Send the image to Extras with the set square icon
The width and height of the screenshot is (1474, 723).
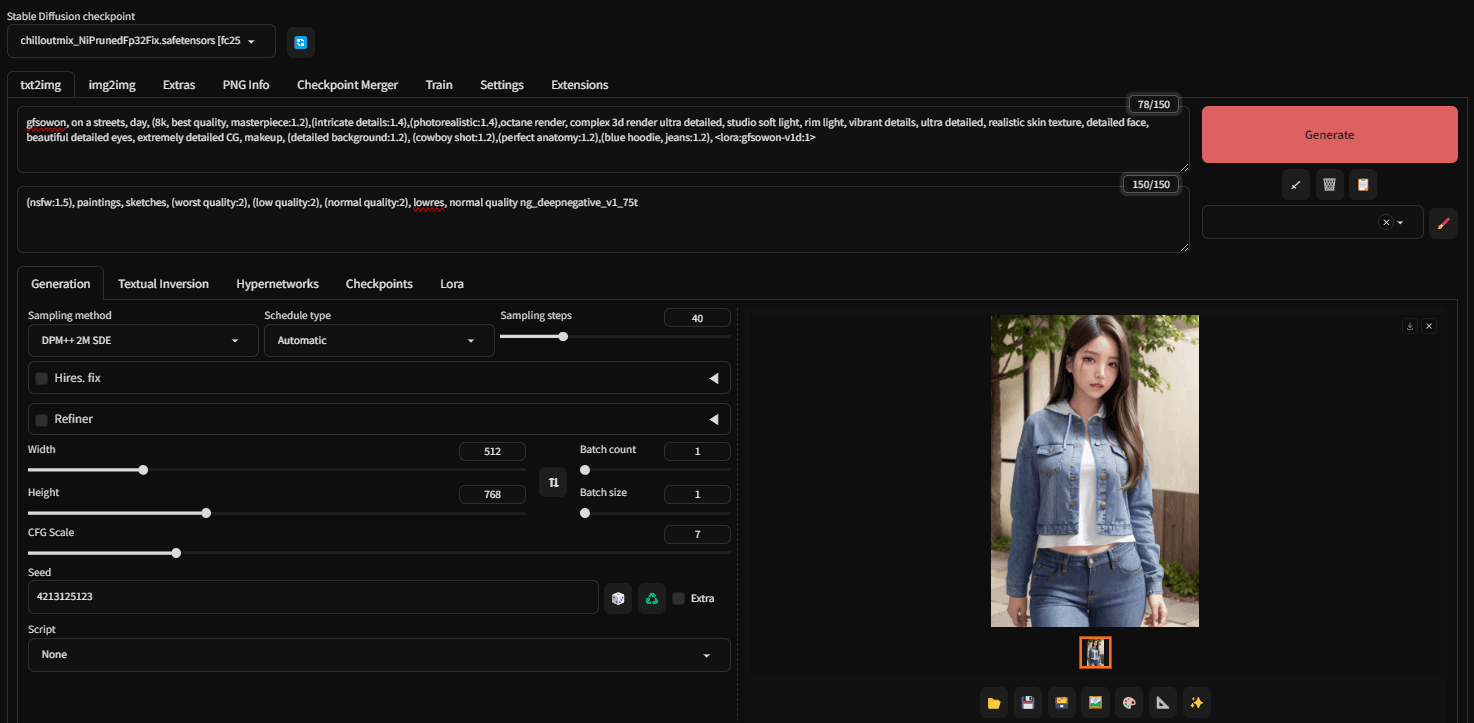pyautogui.click(x=1162, y=703)
